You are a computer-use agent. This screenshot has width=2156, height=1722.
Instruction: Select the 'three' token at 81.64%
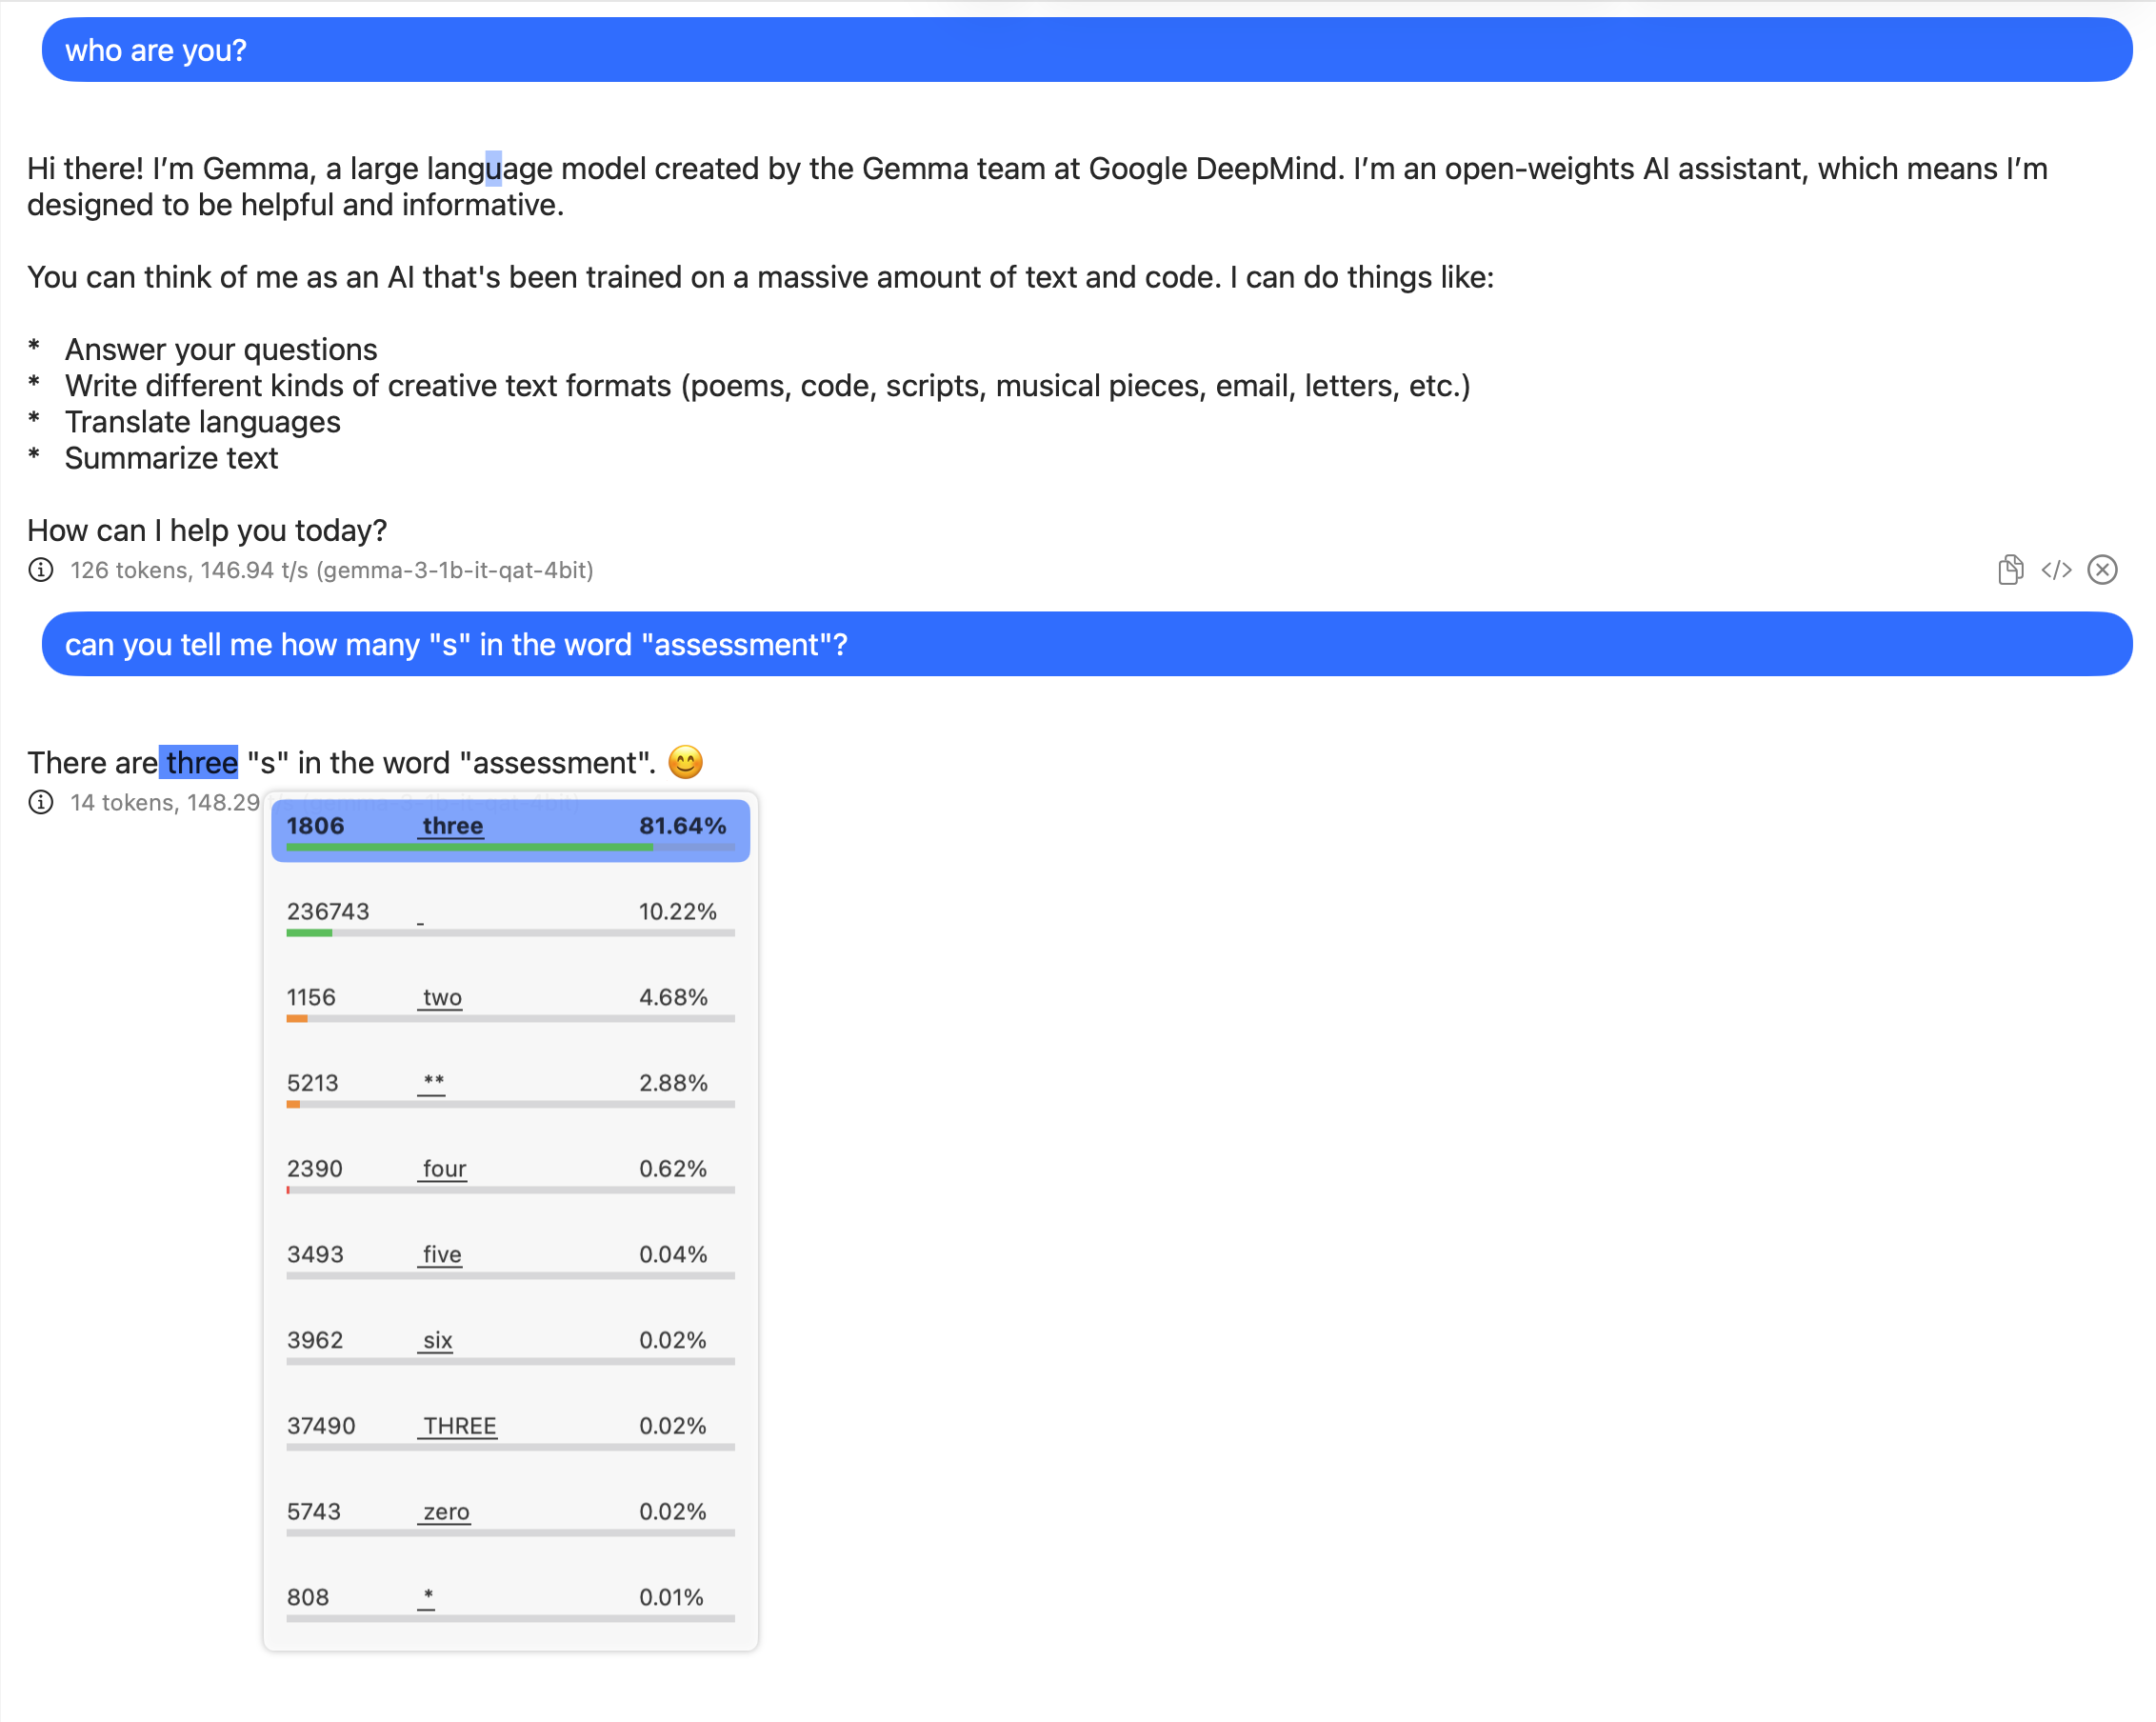(x=510, y=828)
